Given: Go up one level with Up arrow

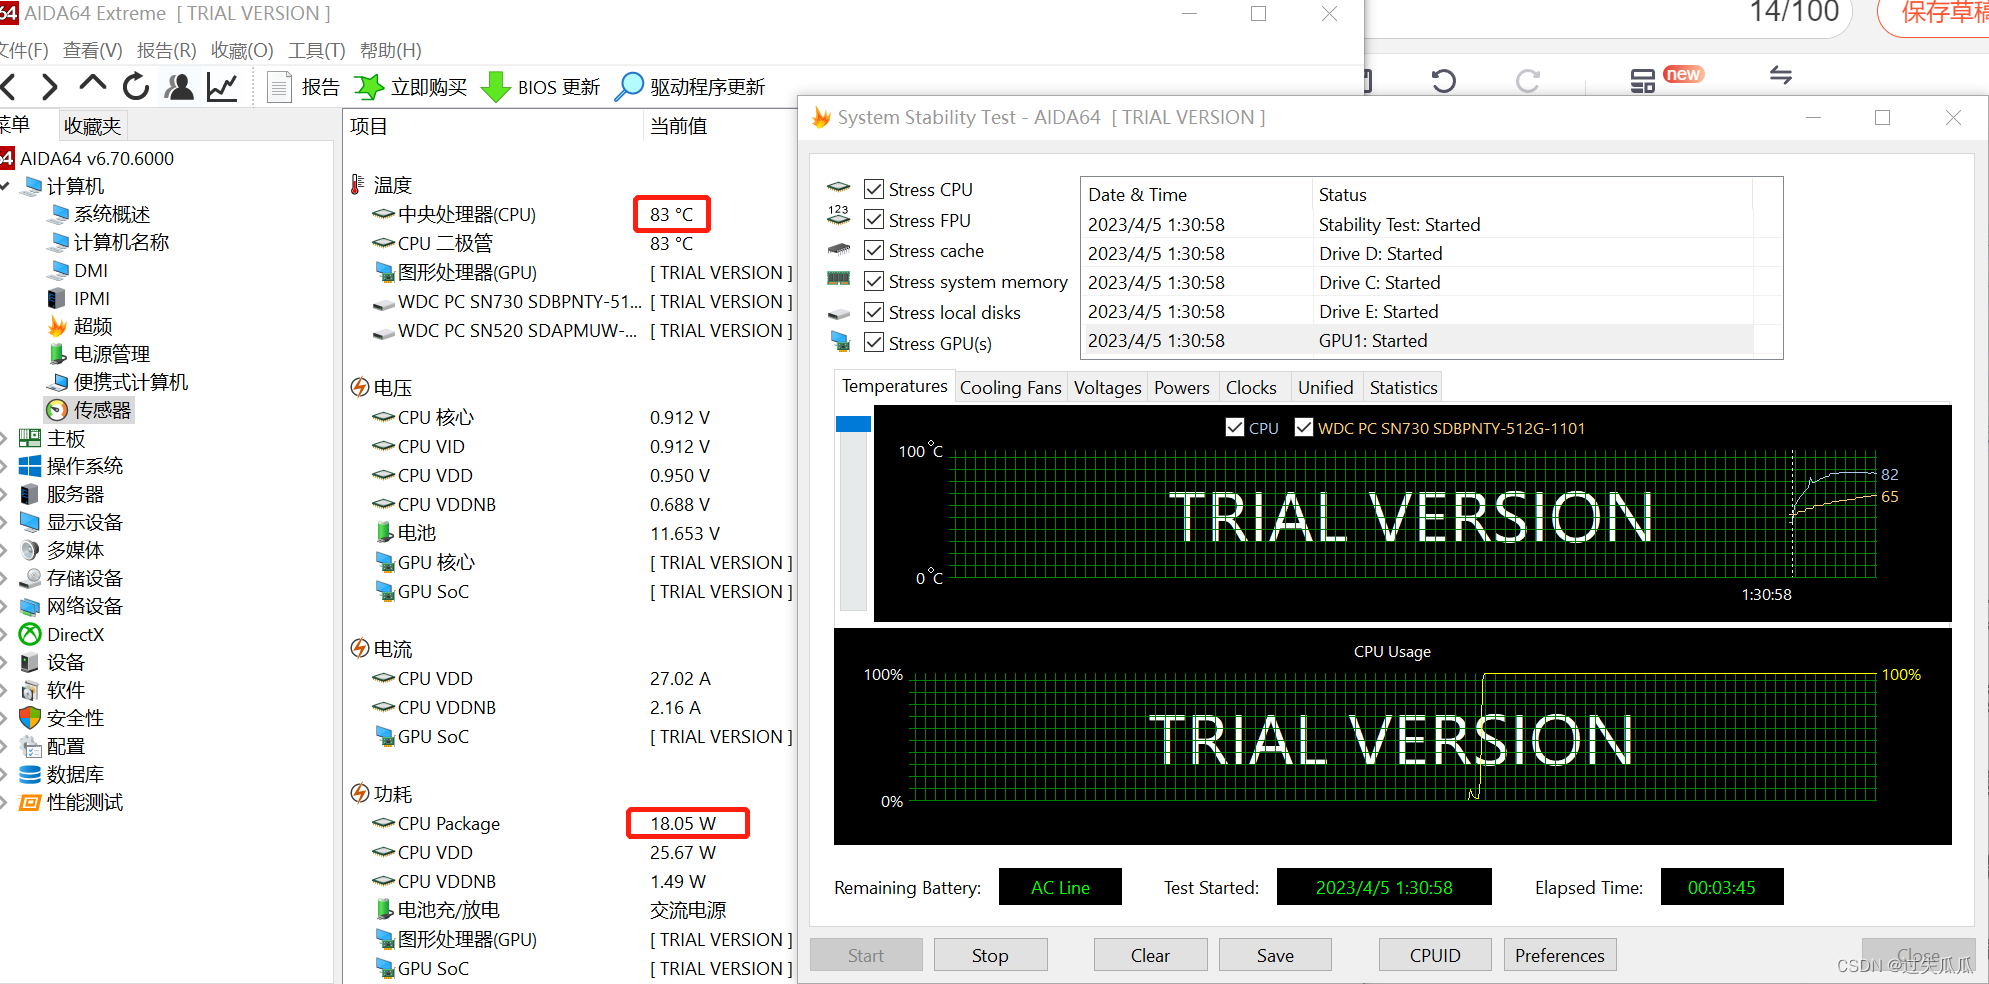Looking at the screenshot, I should coord(92,84).
